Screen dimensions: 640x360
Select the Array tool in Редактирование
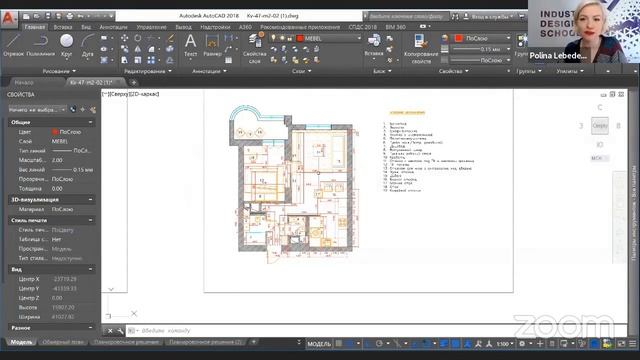(151, 60)
